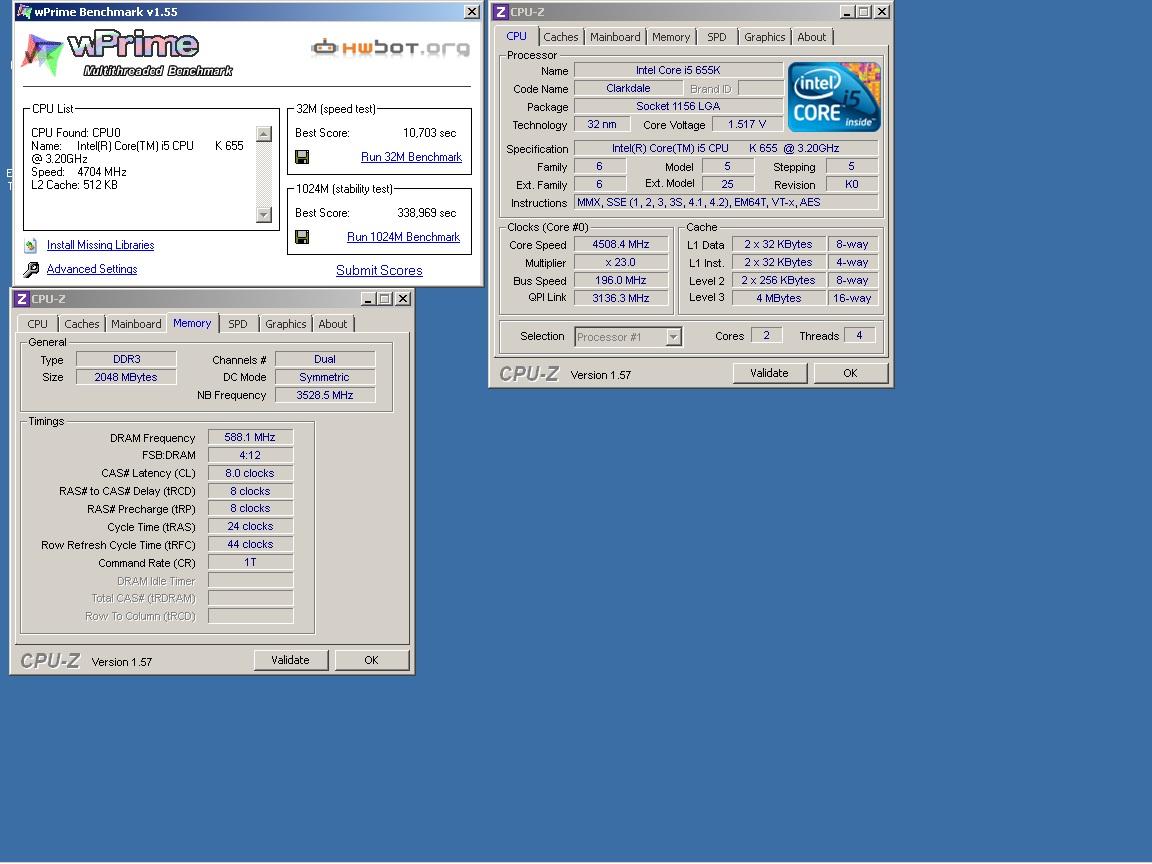Open the Processor #1 selection dropdown
This screenshot has height=864, width=1152.
673,336
